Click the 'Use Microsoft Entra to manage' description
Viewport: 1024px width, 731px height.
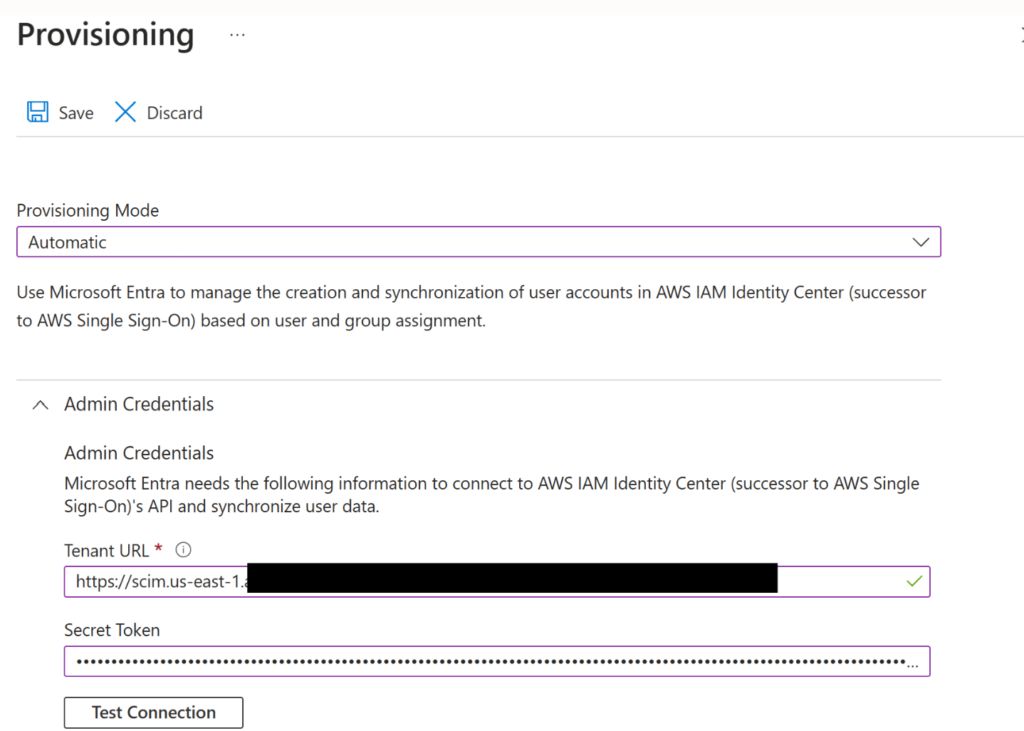tap(471, 306)
